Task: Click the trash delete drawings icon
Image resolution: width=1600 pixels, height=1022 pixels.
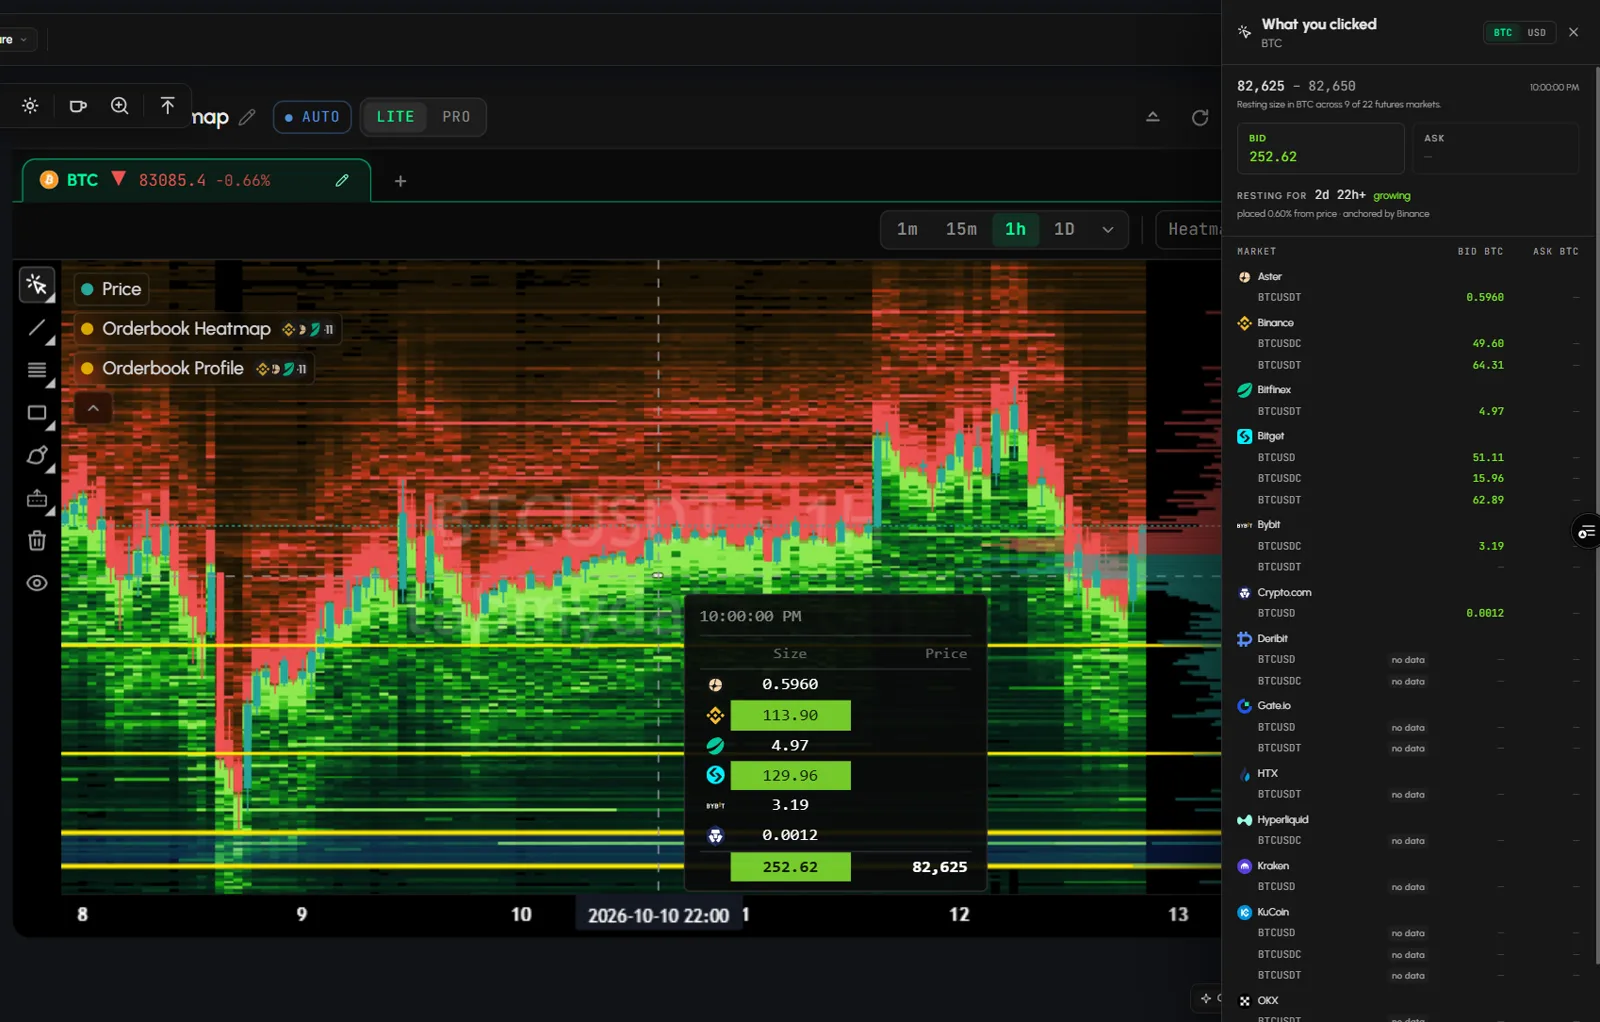Action: [37, 541]
